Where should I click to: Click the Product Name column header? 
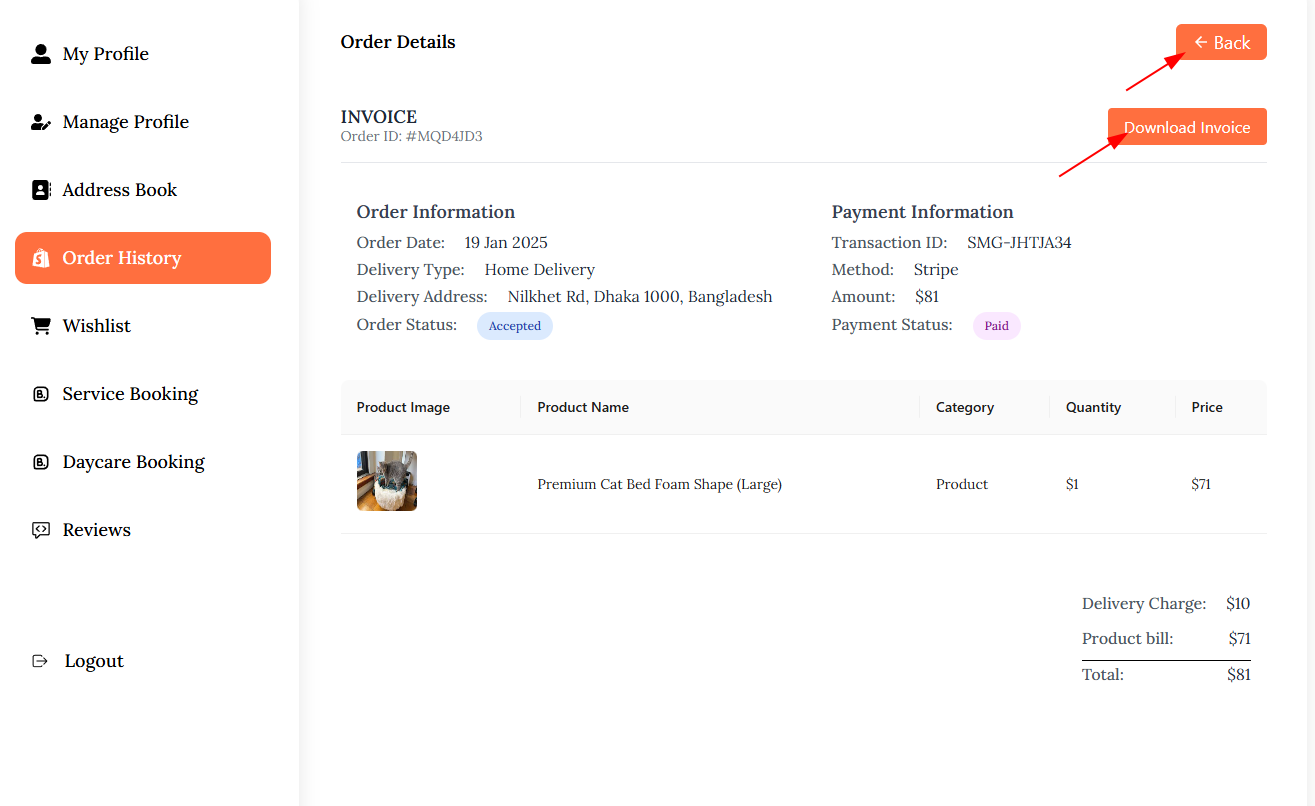tap(583, 407)
